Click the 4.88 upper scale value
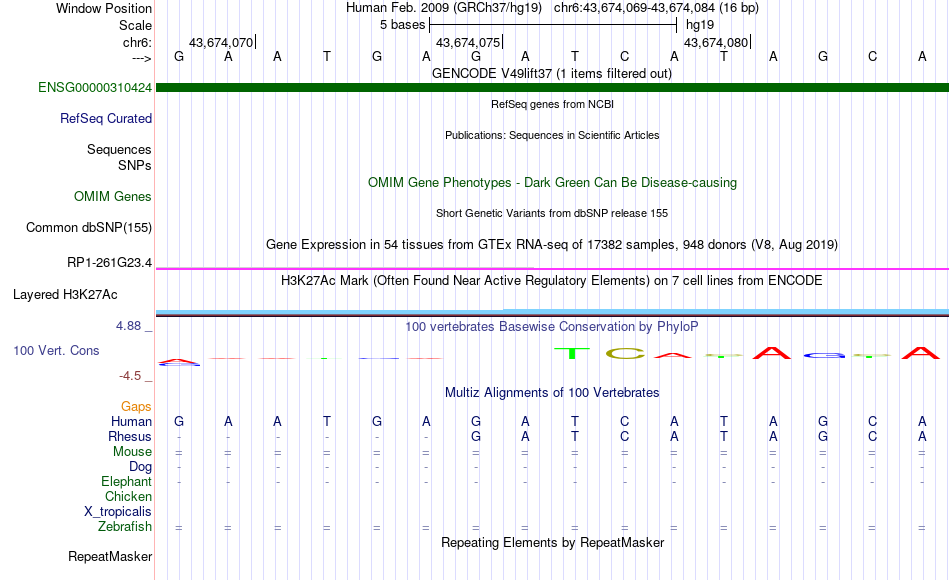Image resolution: width=950 pixels, height=580 pixels. tap(128, 325)
